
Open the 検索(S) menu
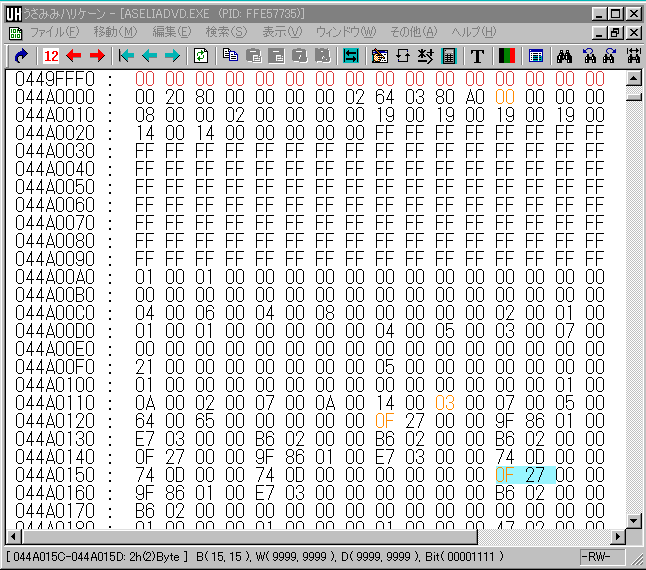pyautogui.click(x=225, y=32)
